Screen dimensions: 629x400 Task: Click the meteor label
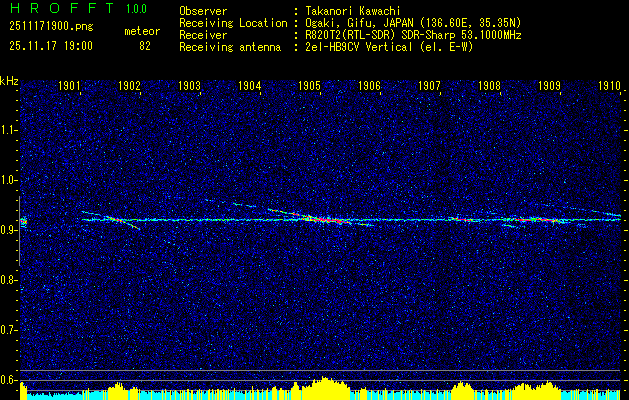click(142, 31)
